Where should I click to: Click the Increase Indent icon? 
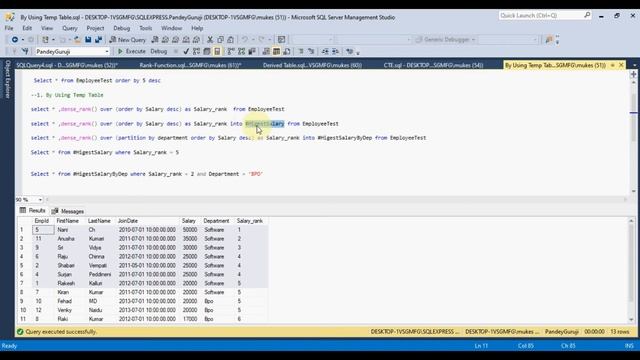[x=335, y=51]
